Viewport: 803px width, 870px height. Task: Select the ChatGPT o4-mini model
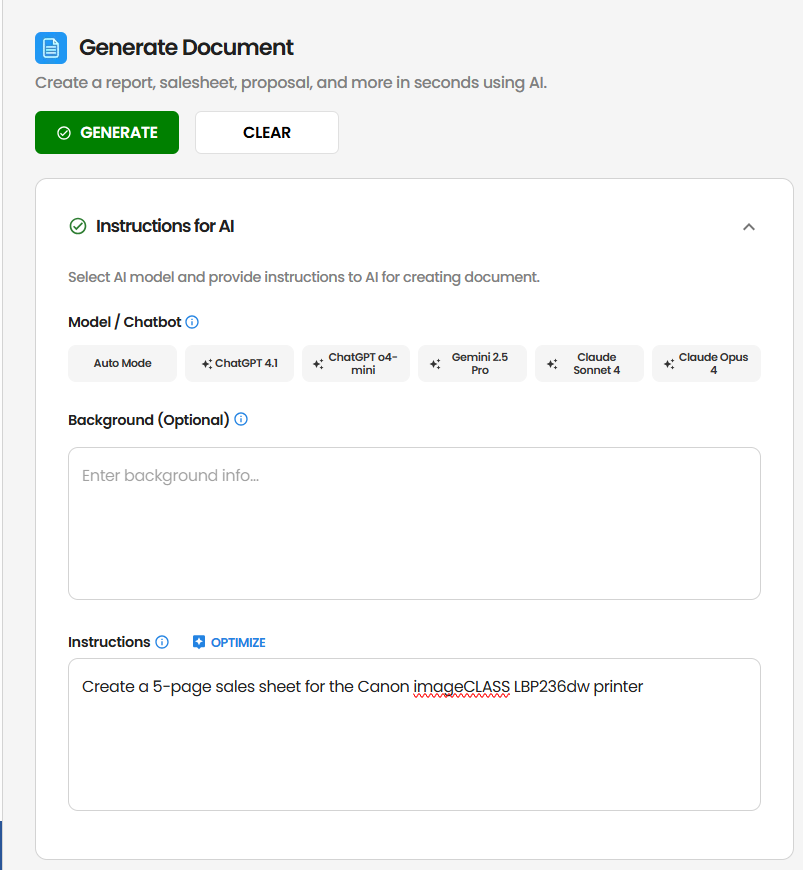tap(355, 364)
